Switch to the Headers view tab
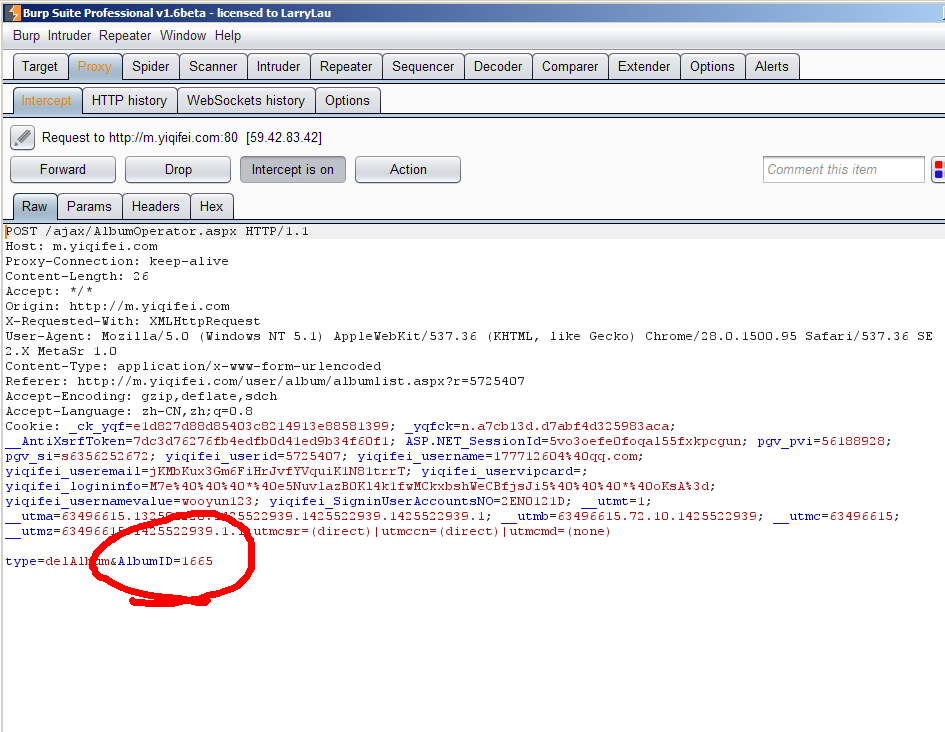This screenshot has height=732, width=945. click(x=155, y=207)
